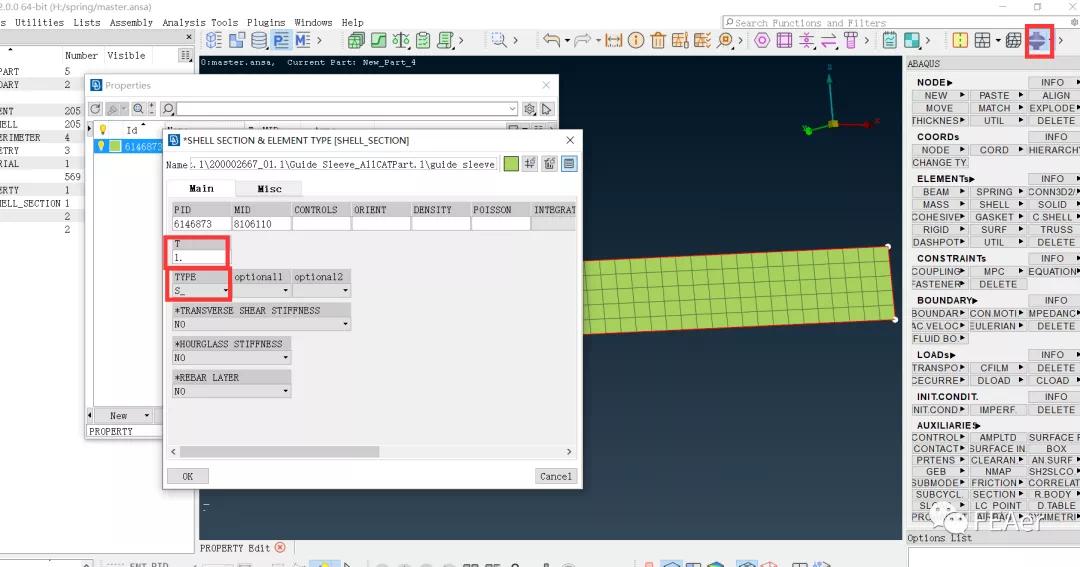The width and height of the screenshot is (1080, 567).
Task: Click the list-view icon right of Name field
Action: (x=569, y=163)
